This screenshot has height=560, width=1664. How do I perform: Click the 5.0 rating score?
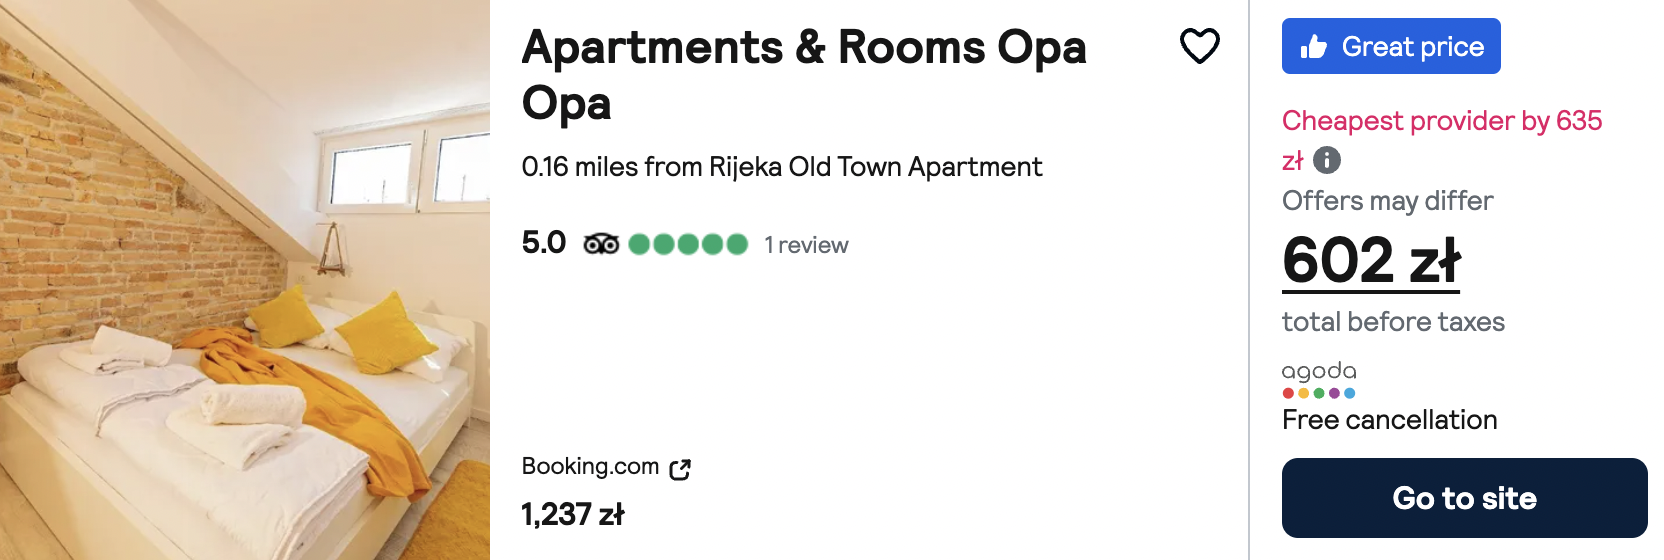click(x=544, y=243)
